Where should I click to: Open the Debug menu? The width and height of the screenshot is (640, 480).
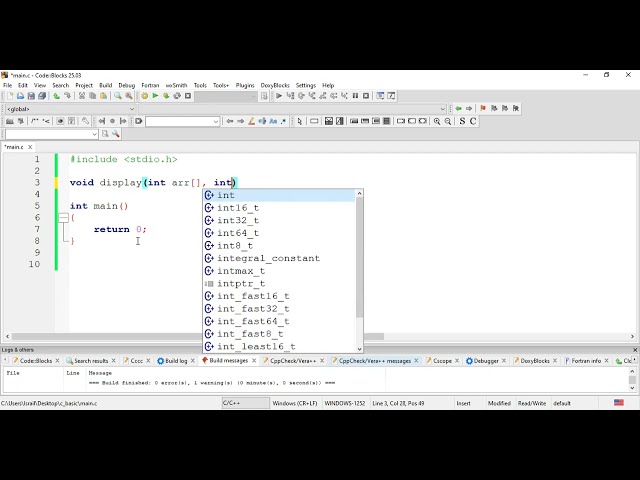[x=127, y=85]
